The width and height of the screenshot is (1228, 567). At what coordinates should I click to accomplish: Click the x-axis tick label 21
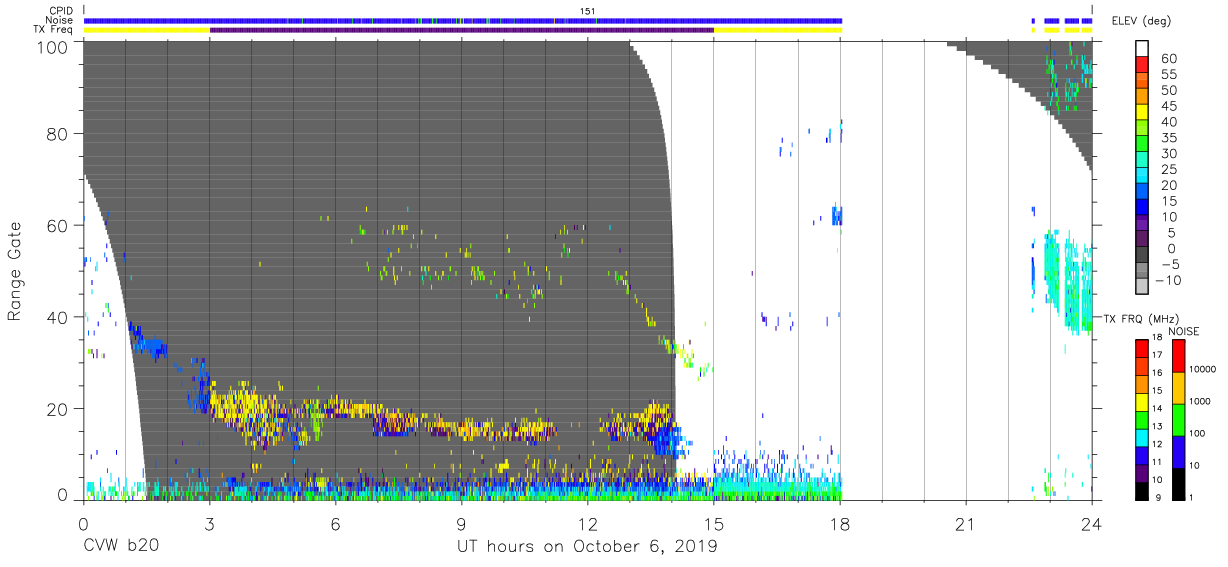(x=966, y=524)
